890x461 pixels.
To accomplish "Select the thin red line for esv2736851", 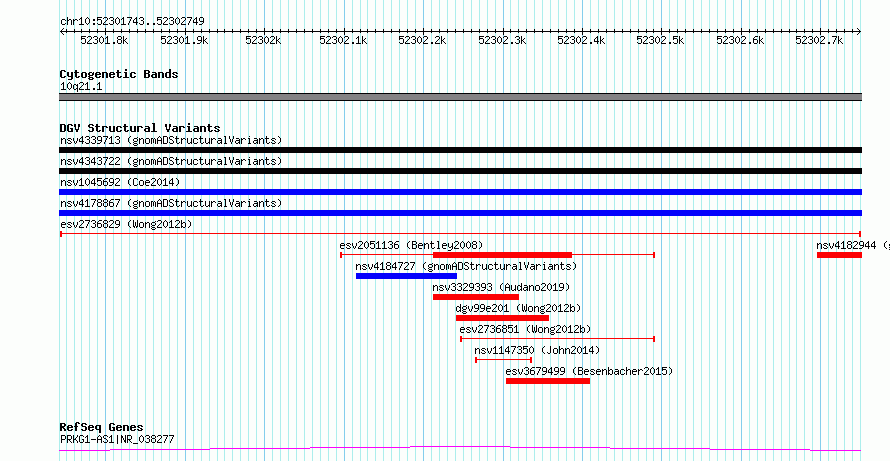I will point(557,339).
